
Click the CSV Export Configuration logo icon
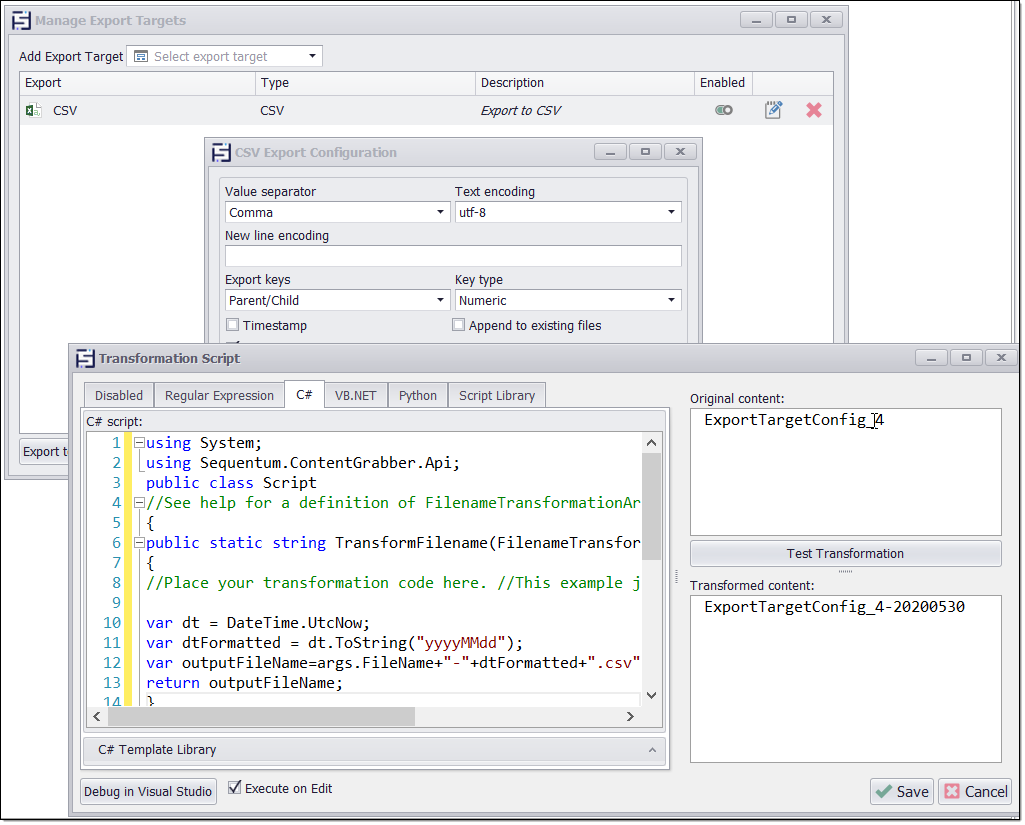(221, 153)
